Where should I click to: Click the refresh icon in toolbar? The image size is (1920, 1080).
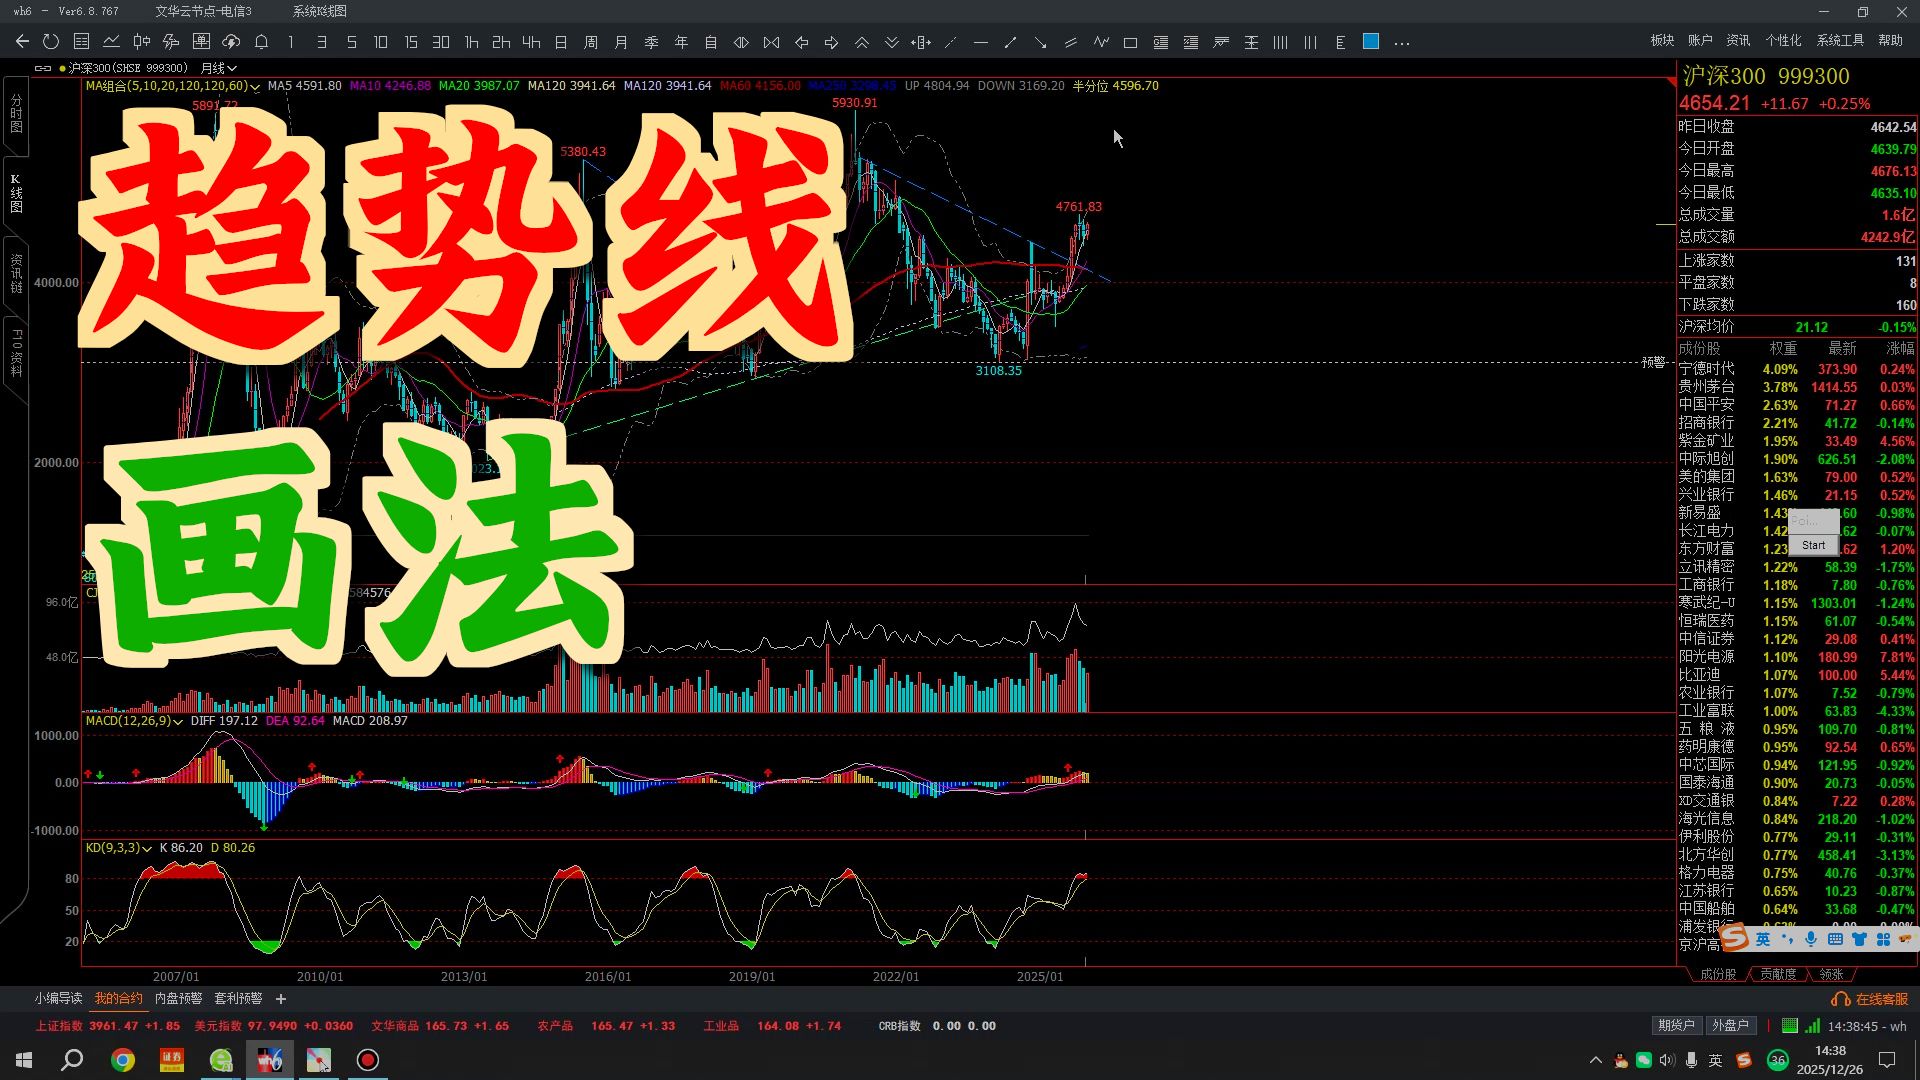pos(51,42)
